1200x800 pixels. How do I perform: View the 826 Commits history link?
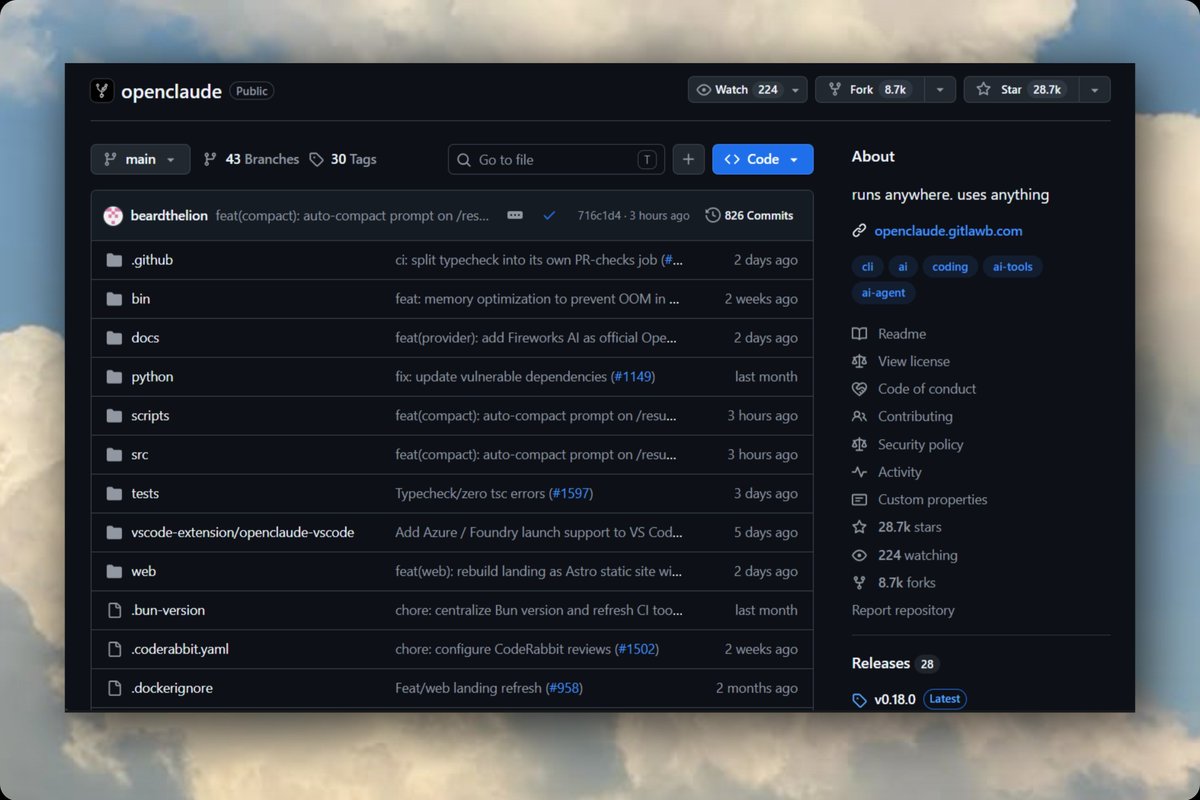pyautogui.click(x=749, y=215)
